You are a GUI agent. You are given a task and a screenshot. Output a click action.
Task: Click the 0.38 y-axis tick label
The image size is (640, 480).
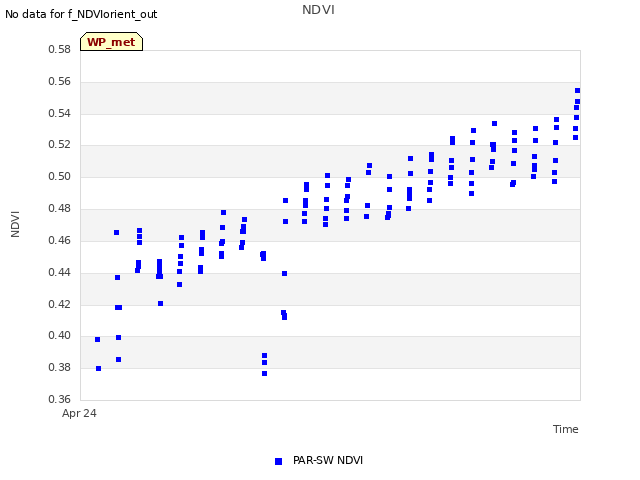click(59, 367)
